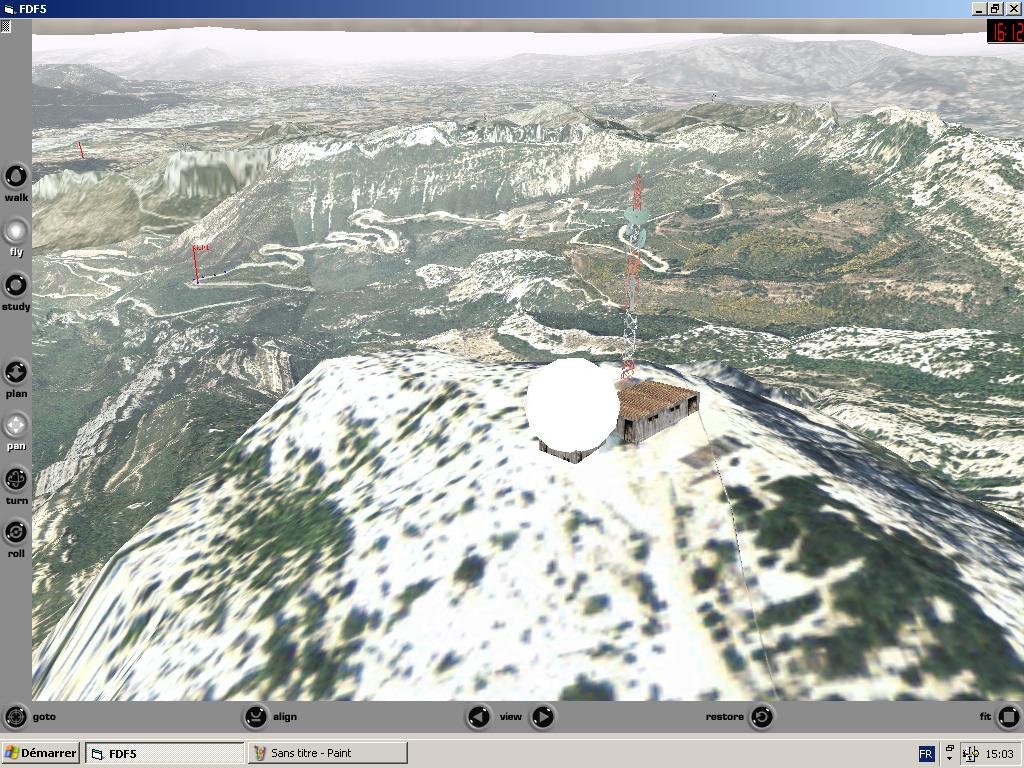This screenshot has width=1024, height=768.
Task: Advance to the next viewpoint
Action: 542,716
